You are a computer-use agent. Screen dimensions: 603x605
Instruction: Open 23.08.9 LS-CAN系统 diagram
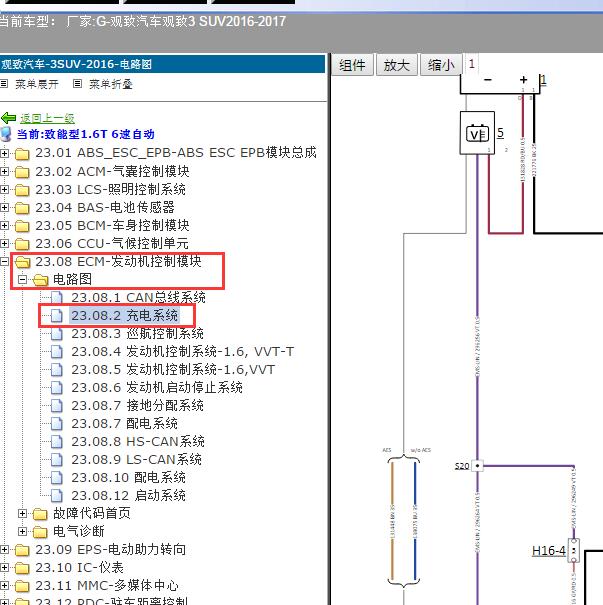click(137, 460)
